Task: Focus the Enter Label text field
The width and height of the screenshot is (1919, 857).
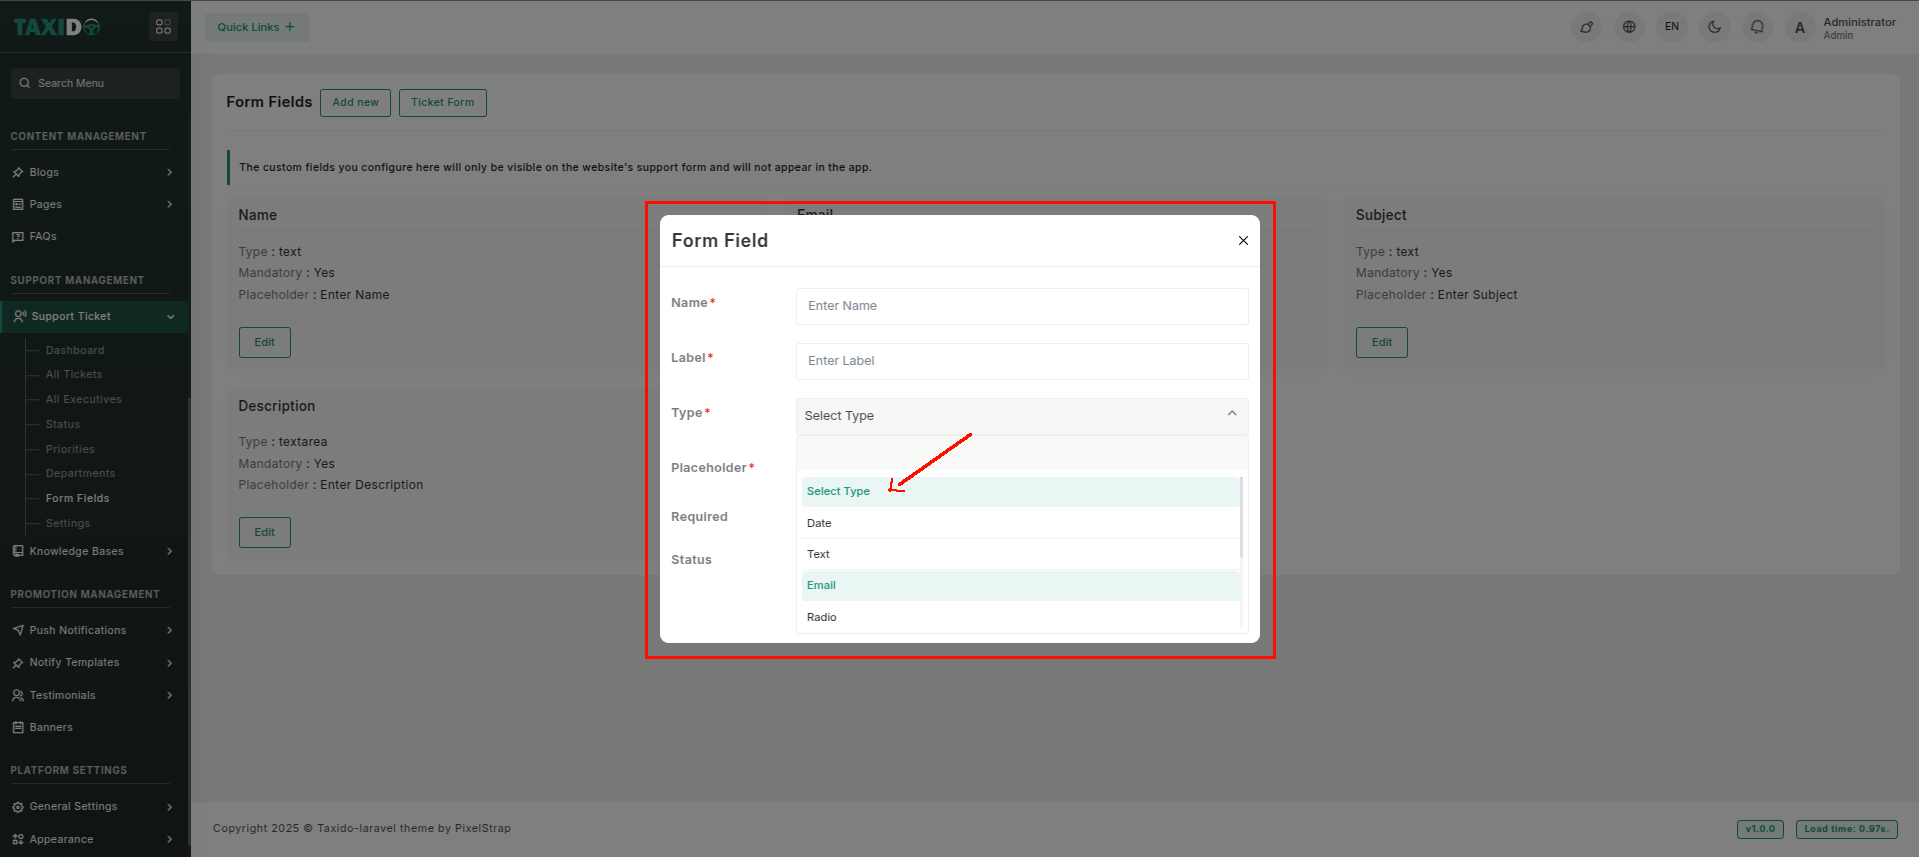Action: 1021,361
